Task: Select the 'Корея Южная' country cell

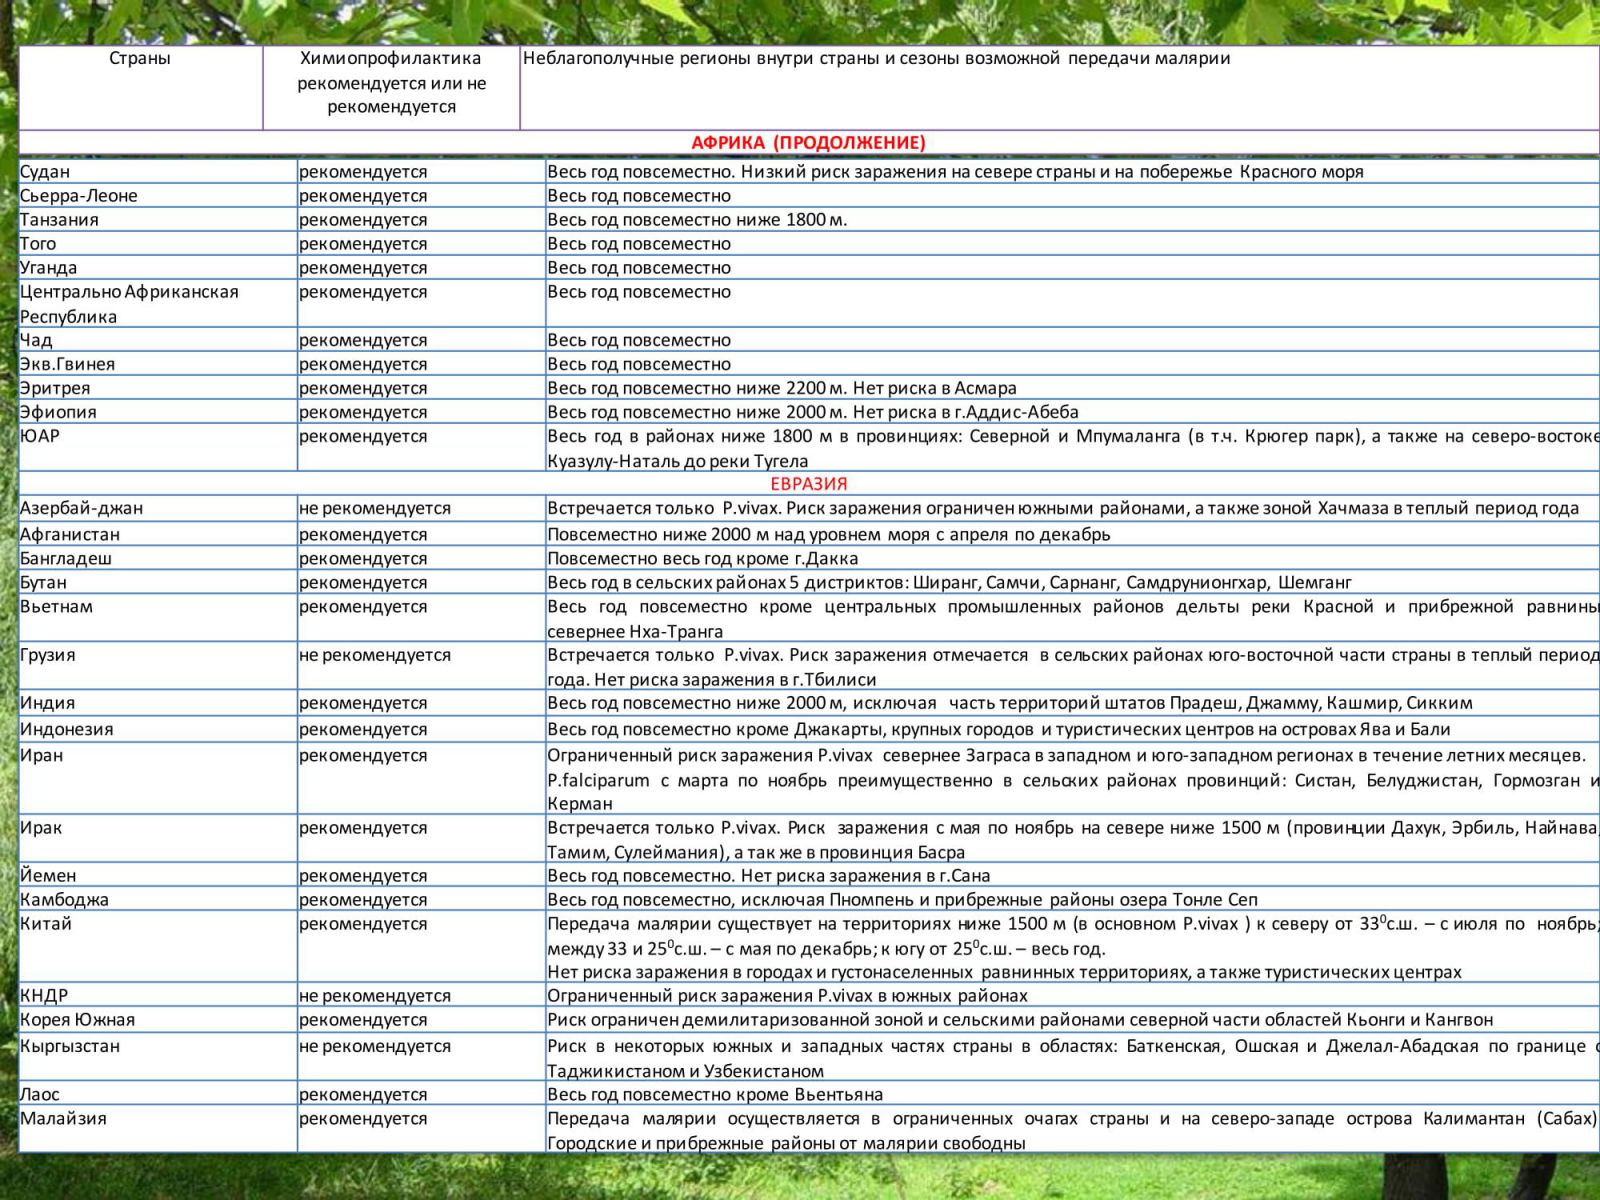Action: (x=158, y=1020)
